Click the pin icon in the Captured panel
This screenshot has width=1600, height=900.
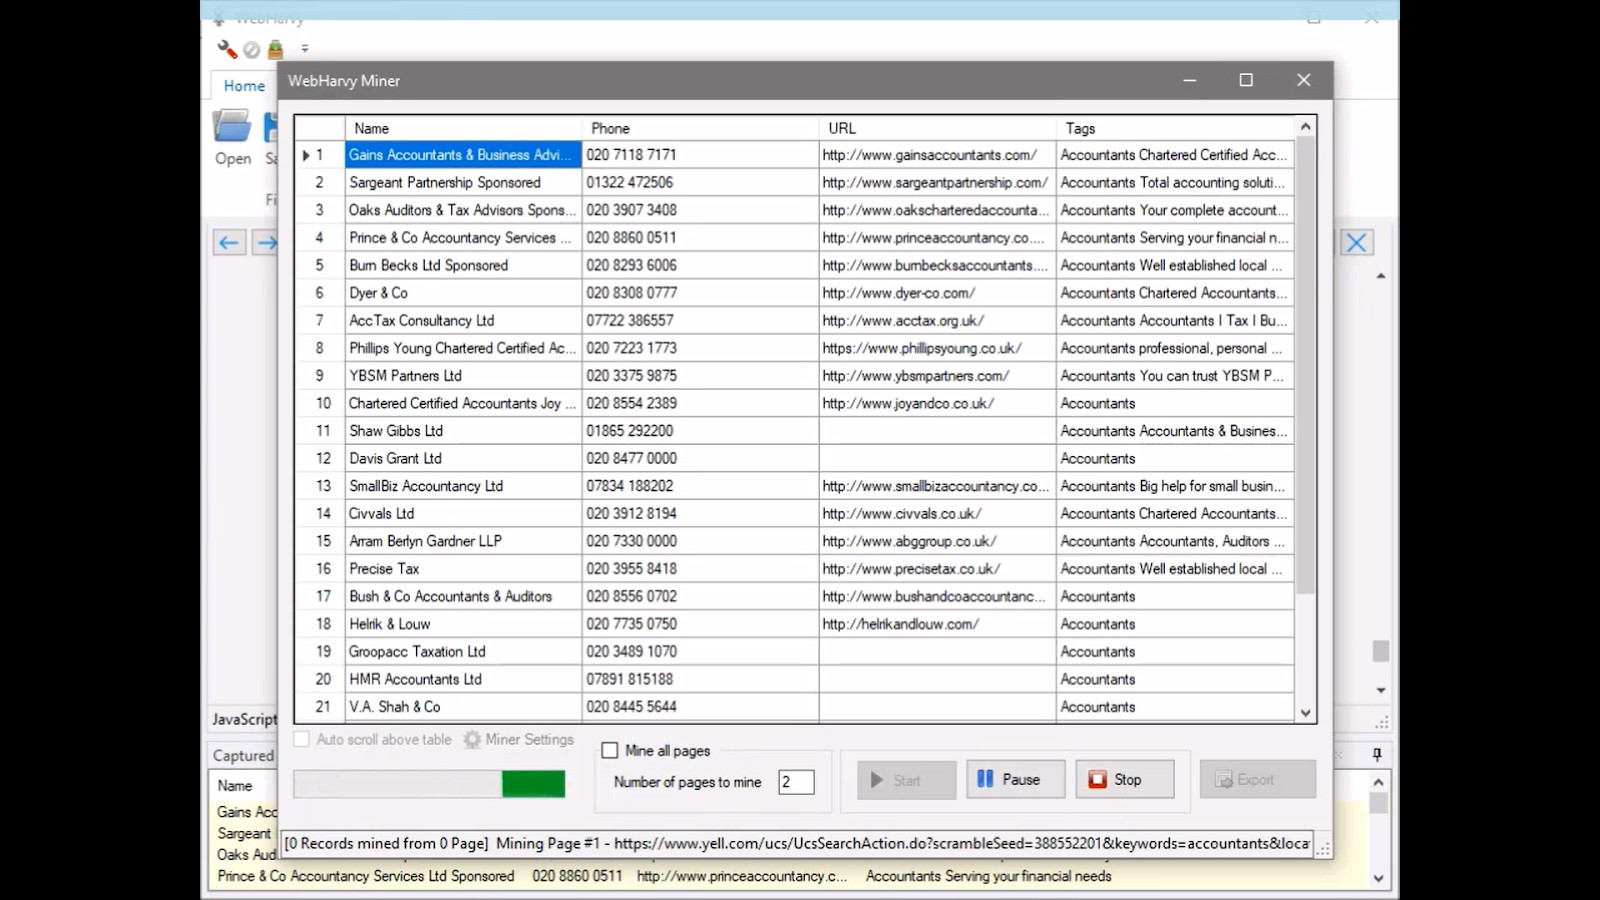pyautogui.click(x=1377, y=754)
